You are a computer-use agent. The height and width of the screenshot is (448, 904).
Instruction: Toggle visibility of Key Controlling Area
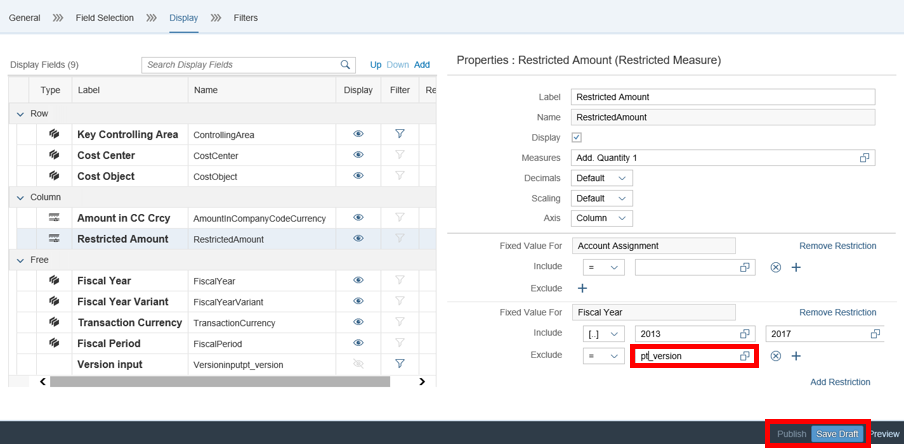pyautogui.click(x=358, y=134)
